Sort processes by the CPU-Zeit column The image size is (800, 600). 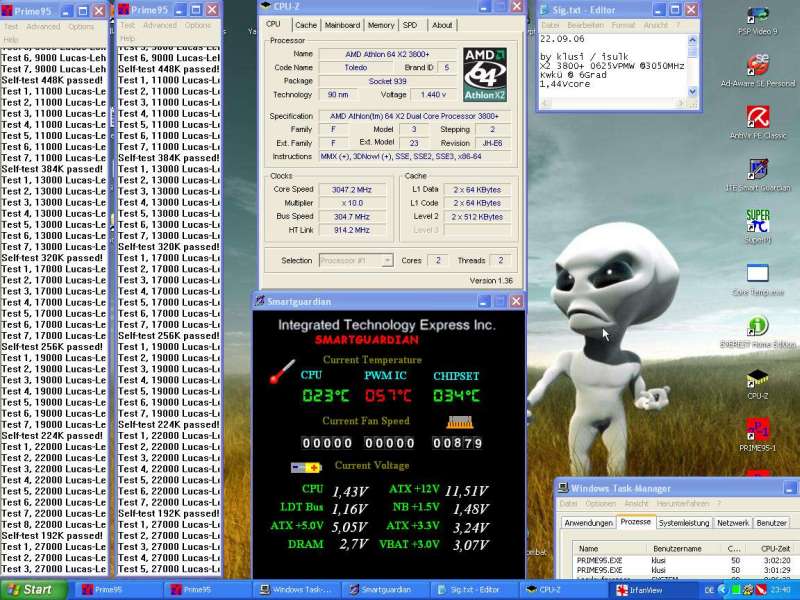(772, 548)
